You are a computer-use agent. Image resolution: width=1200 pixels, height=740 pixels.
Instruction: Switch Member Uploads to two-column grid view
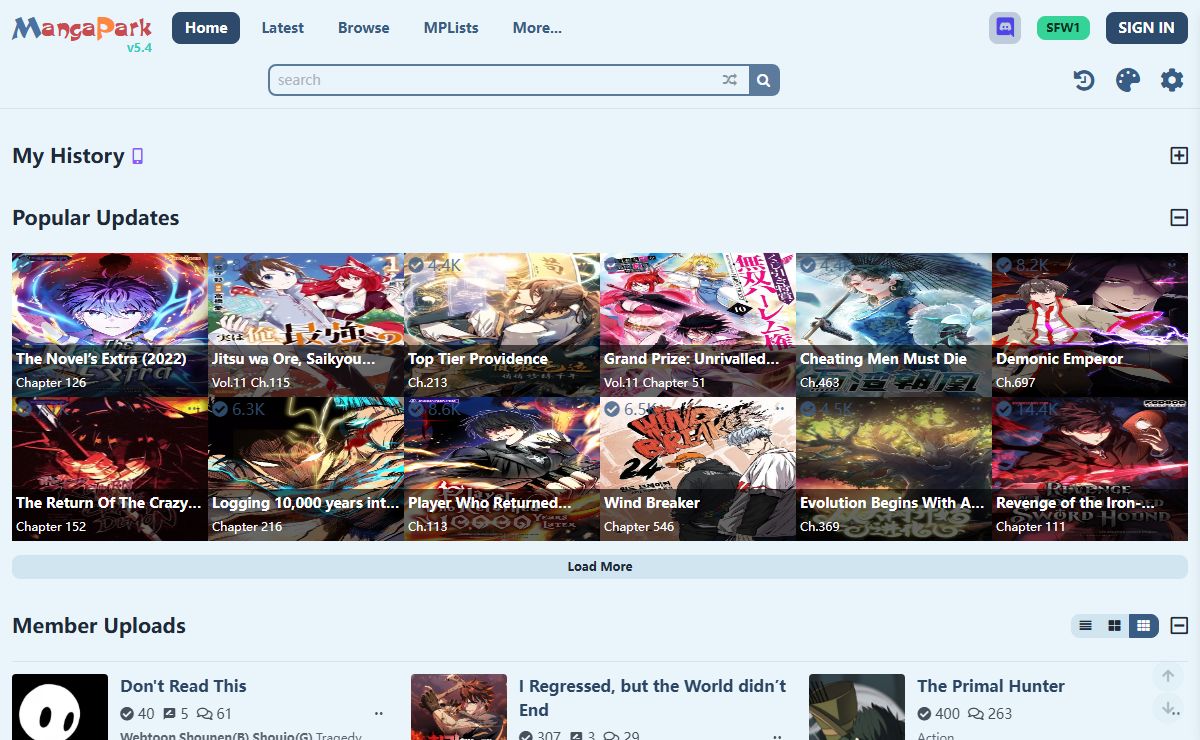tap(1114, 626)
